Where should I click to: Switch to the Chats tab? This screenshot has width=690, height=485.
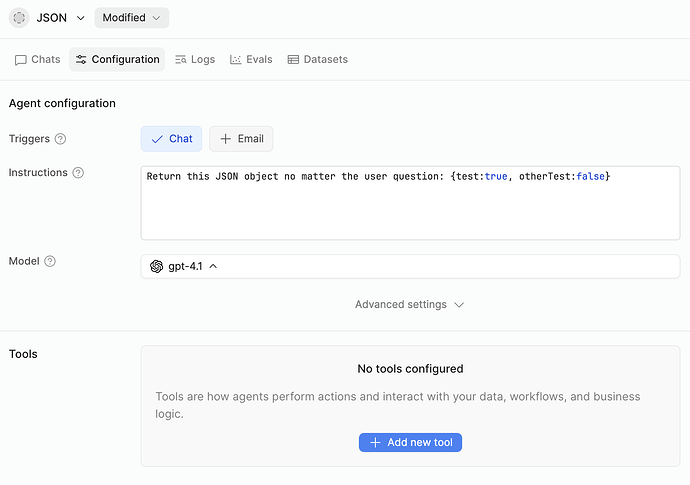pyautogui.click(x=37, y=60)
